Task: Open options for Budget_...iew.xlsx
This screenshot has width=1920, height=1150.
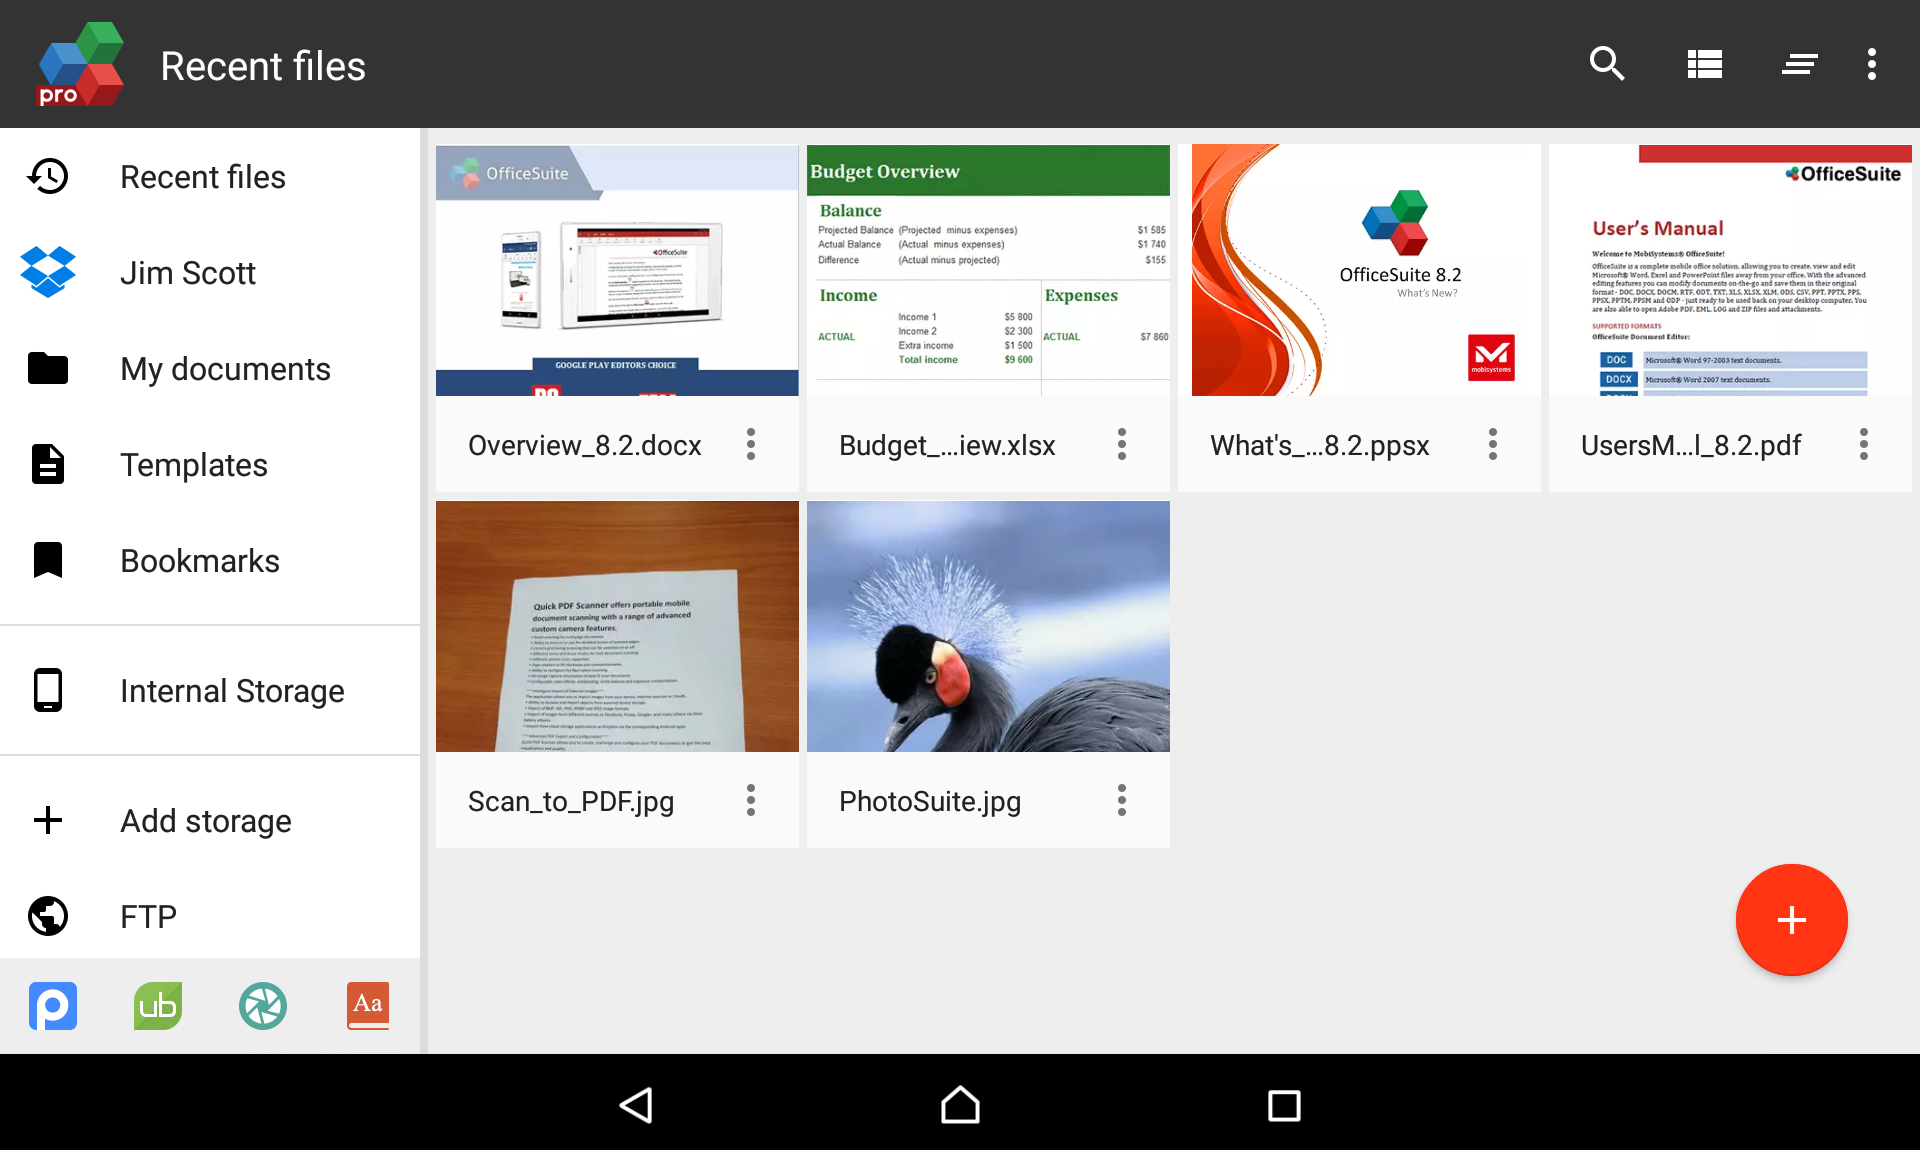Action: (1122, 444)
